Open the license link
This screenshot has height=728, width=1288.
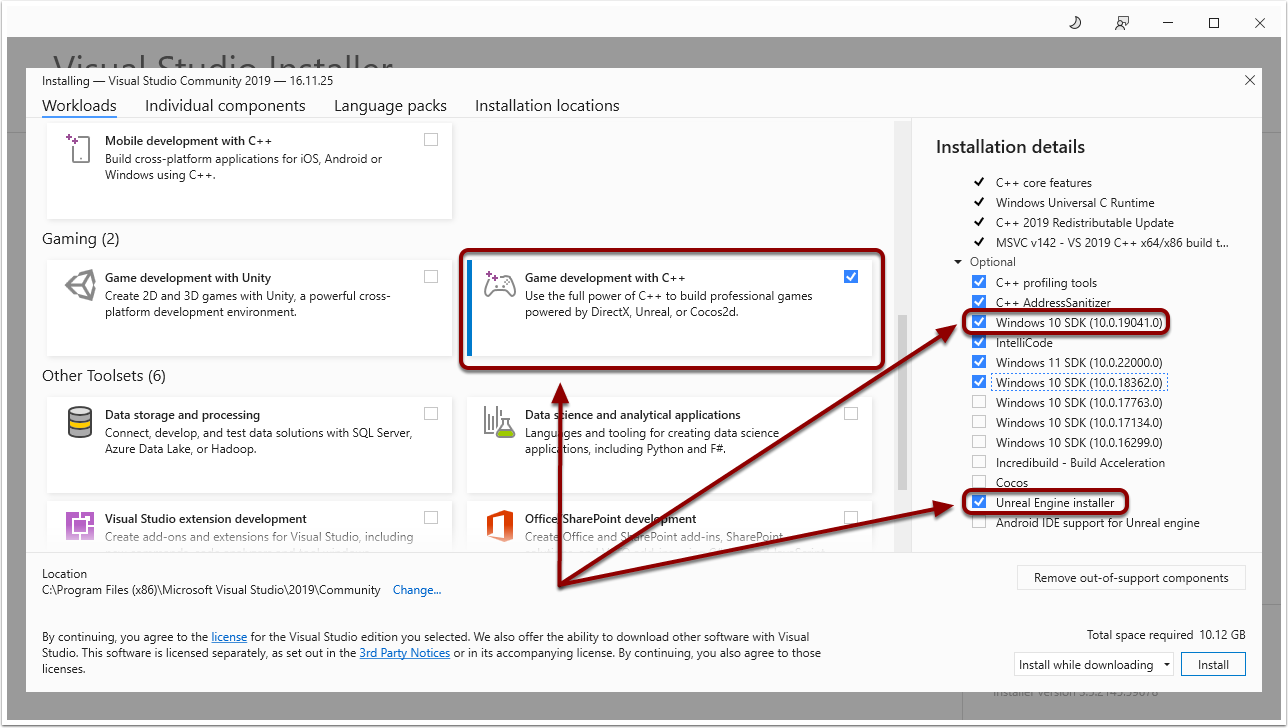click(229, 637)
